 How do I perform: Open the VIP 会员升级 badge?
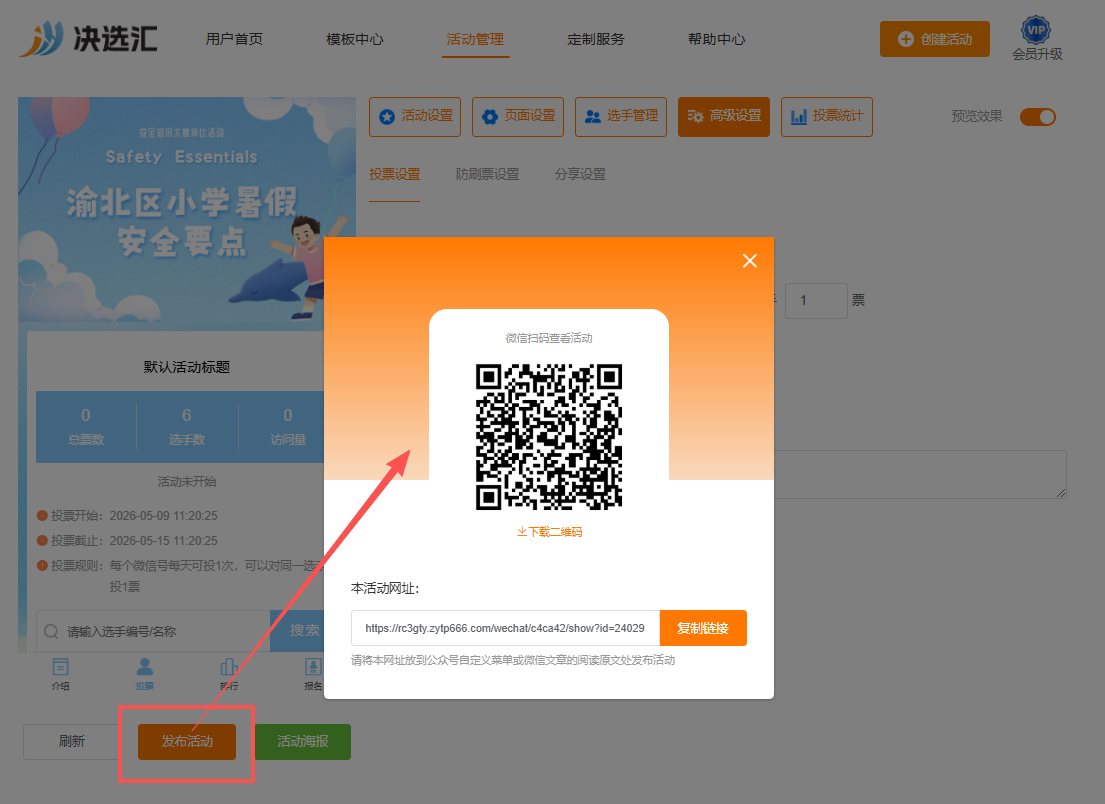point(1037,39)
